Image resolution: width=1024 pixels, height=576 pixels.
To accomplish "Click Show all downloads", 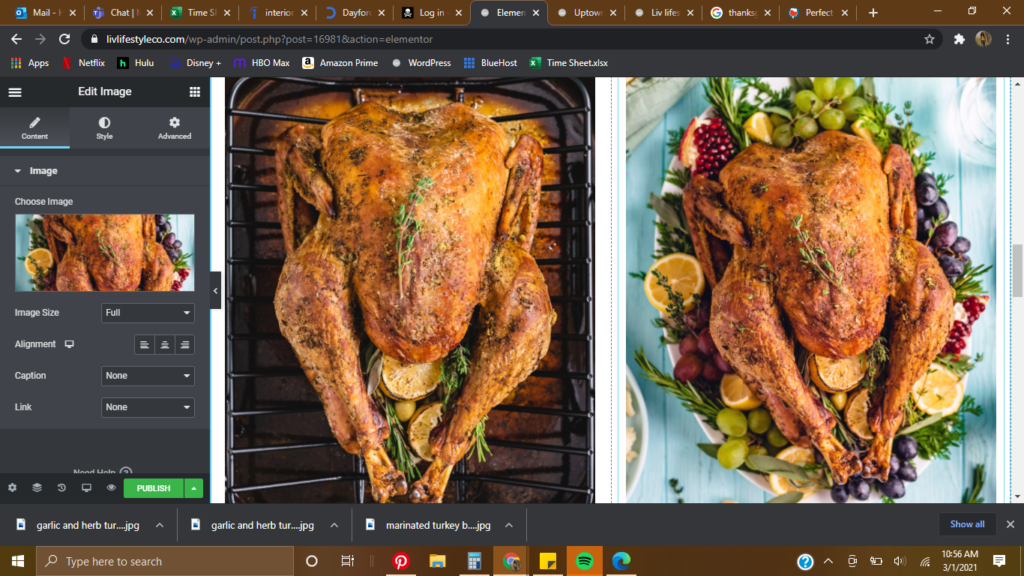I will pos(967,524).
